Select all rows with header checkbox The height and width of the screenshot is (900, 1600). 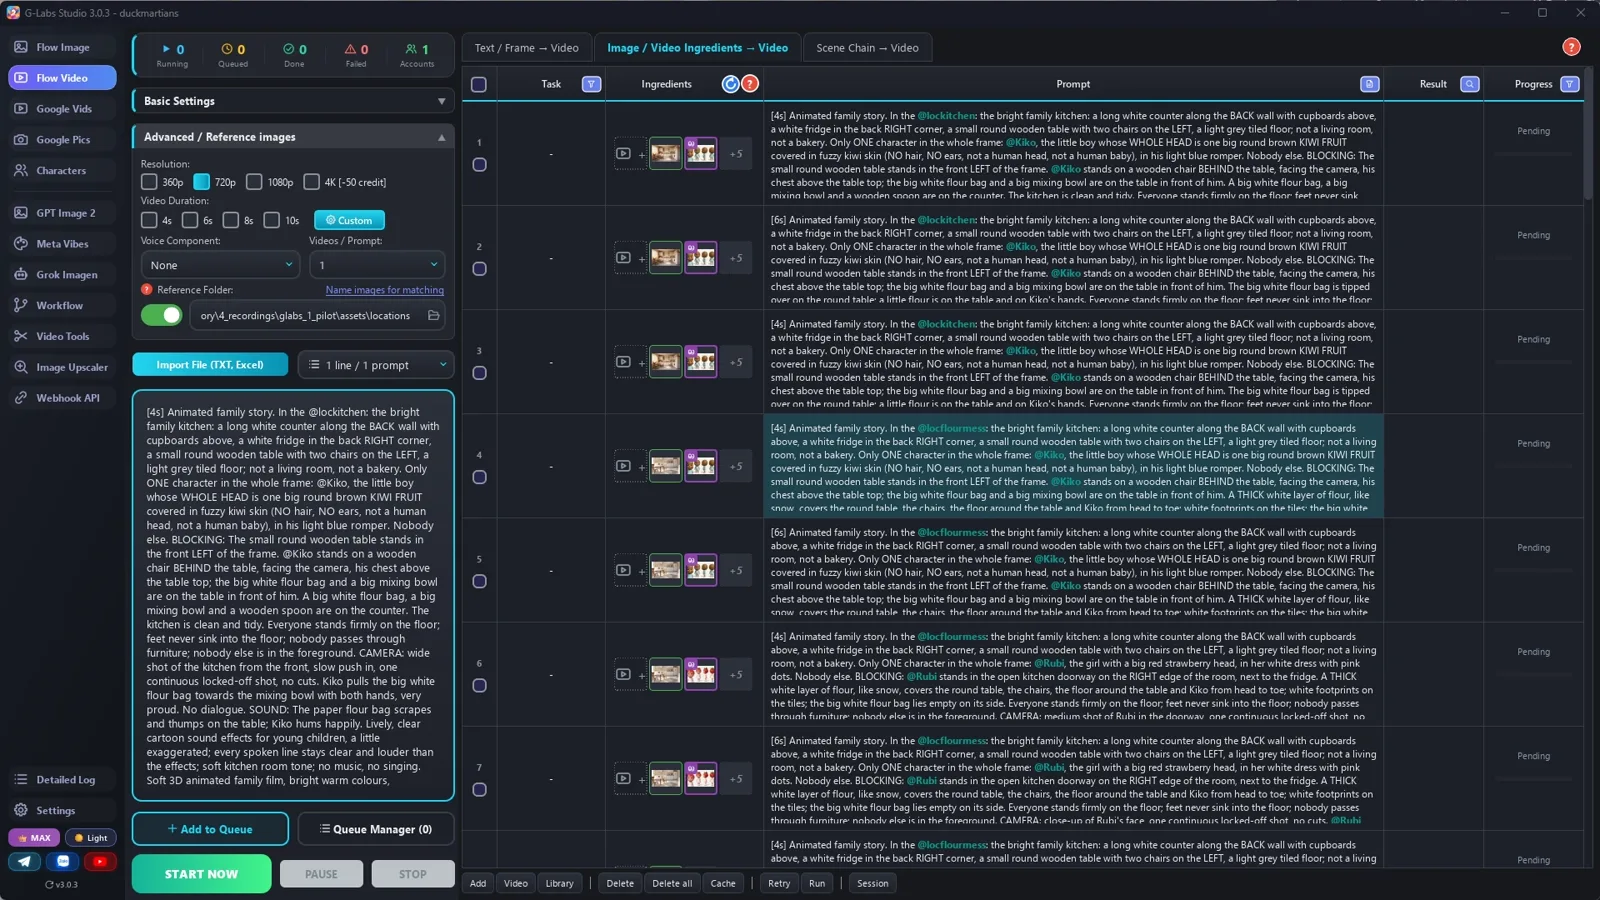479,85
